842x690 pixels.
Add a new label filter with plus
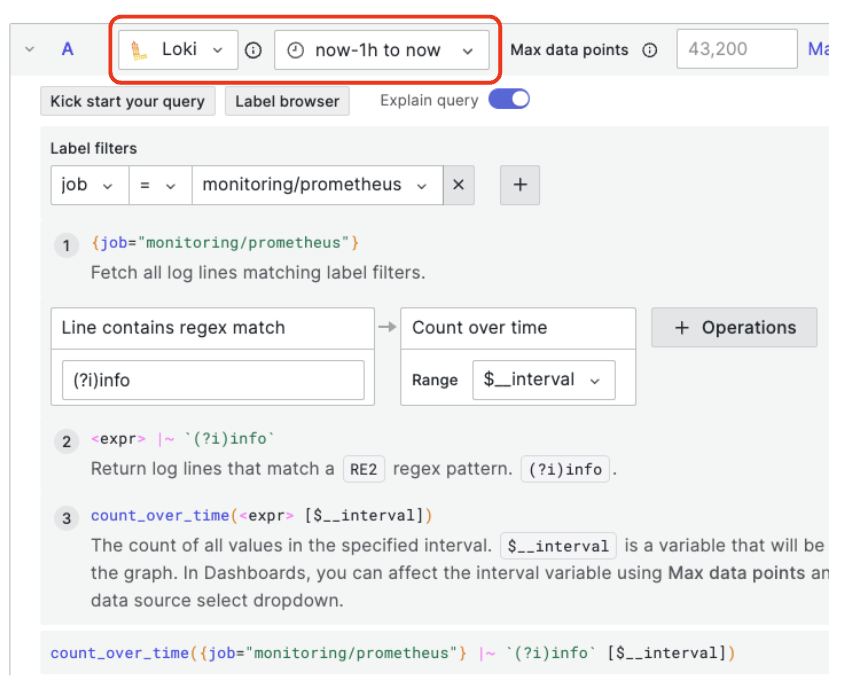tap(519, 185)
